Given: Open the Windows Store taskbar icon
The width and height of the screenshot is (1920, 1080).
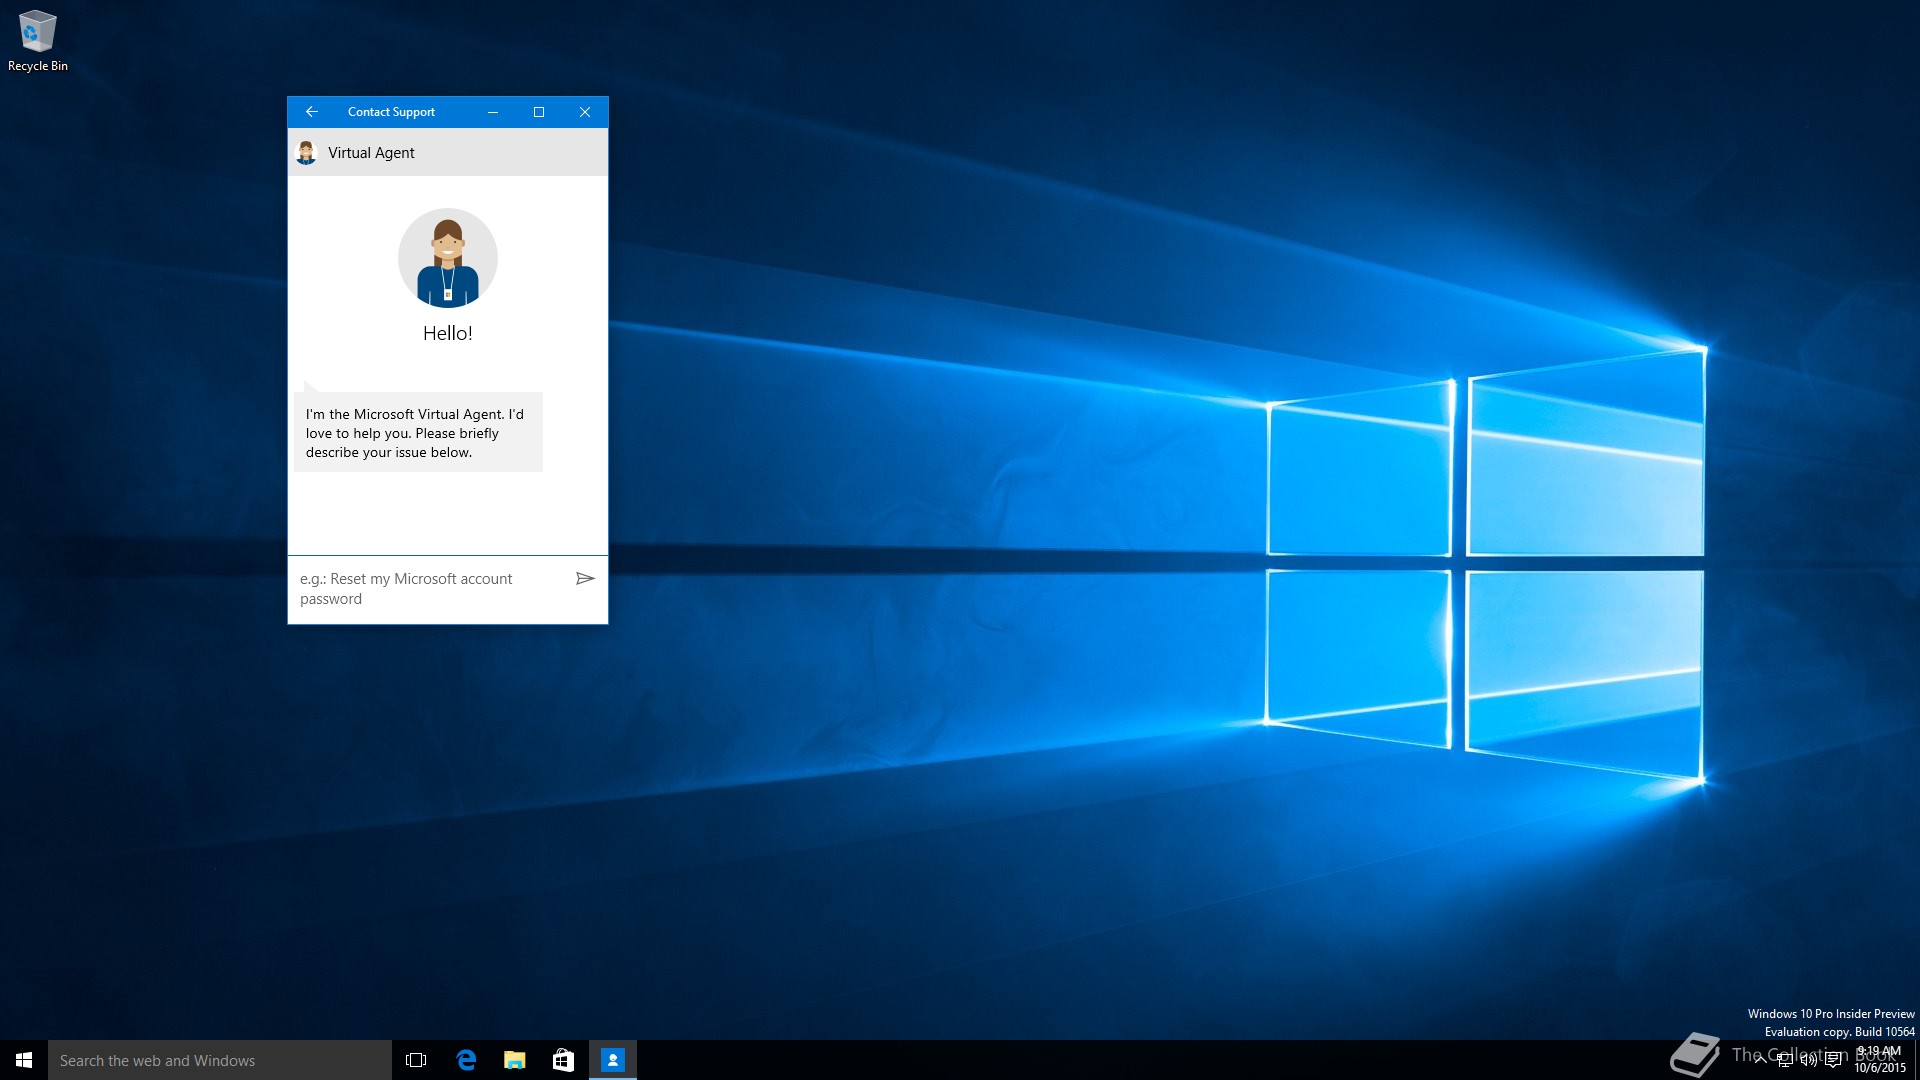Looking at the screenshot, I should (x=564, y=1060).
